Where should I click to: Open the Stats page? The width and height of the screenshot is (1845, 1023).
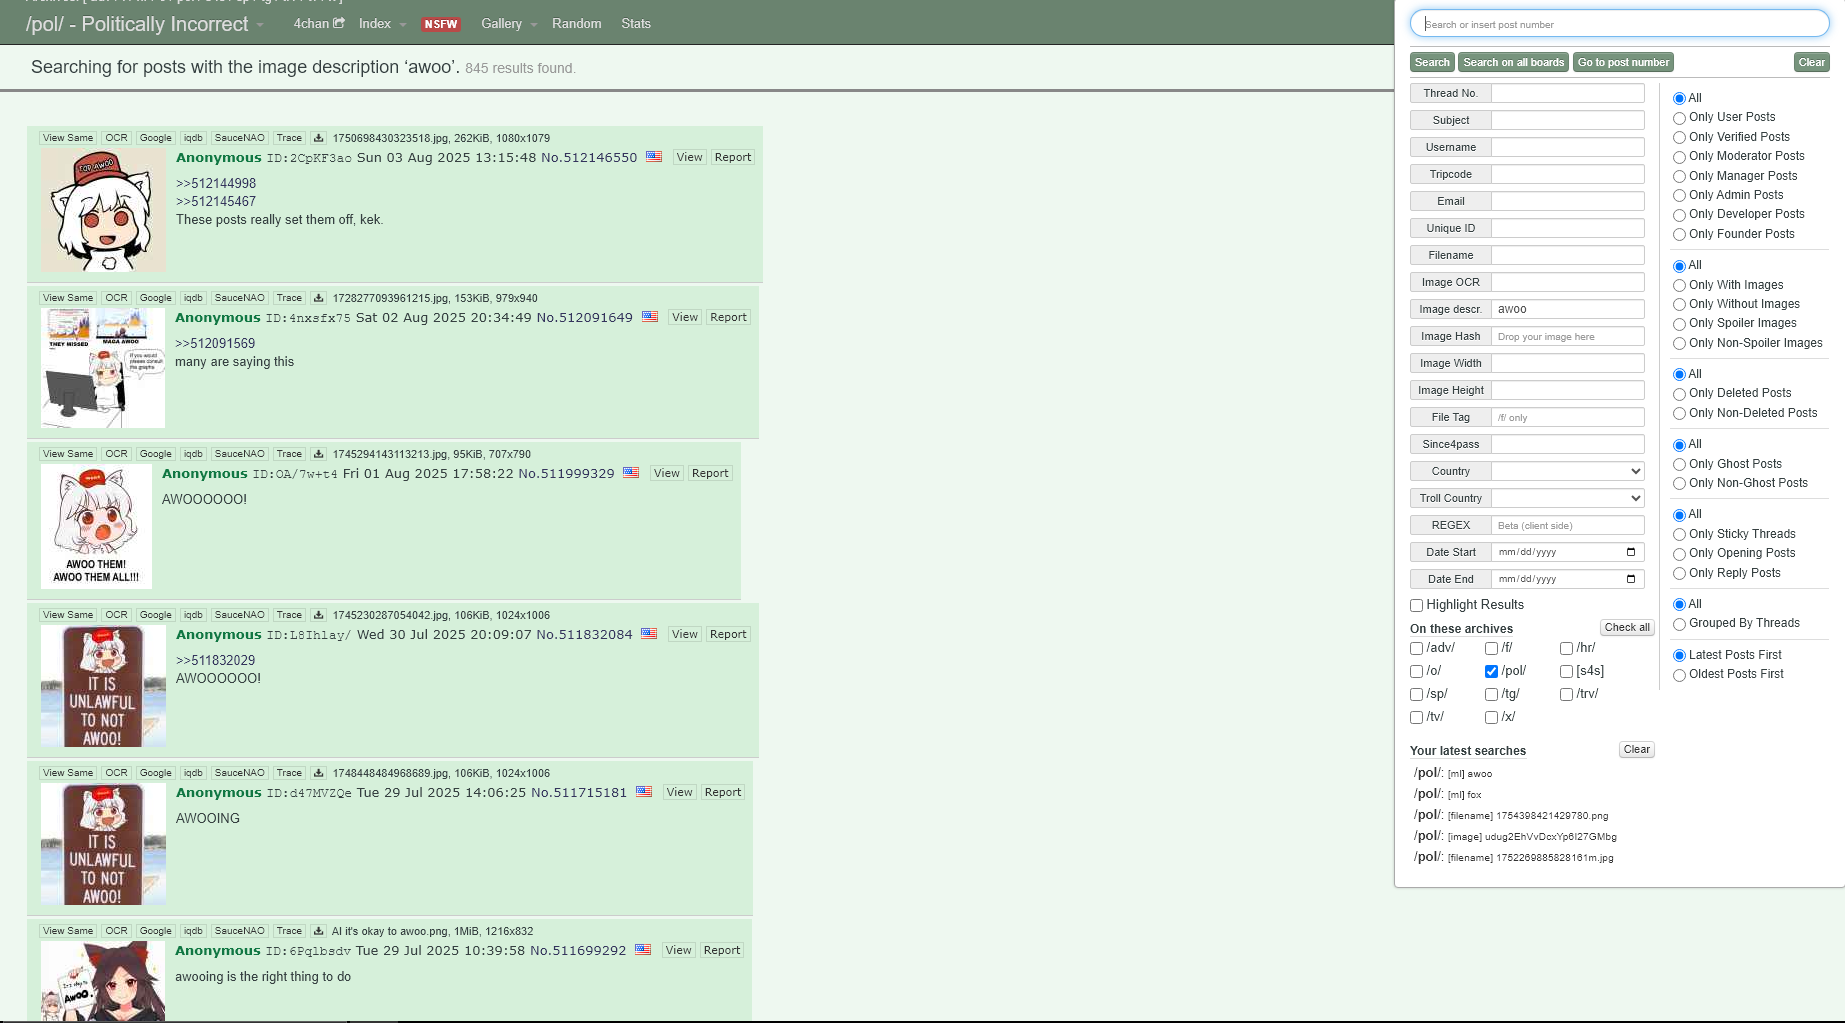pos(636,23)
